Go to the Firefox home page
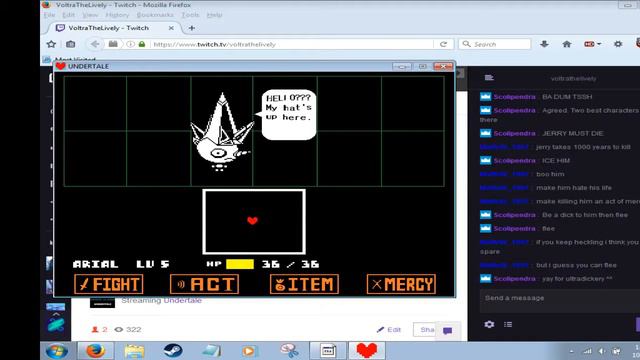 (x=567, y=44)
